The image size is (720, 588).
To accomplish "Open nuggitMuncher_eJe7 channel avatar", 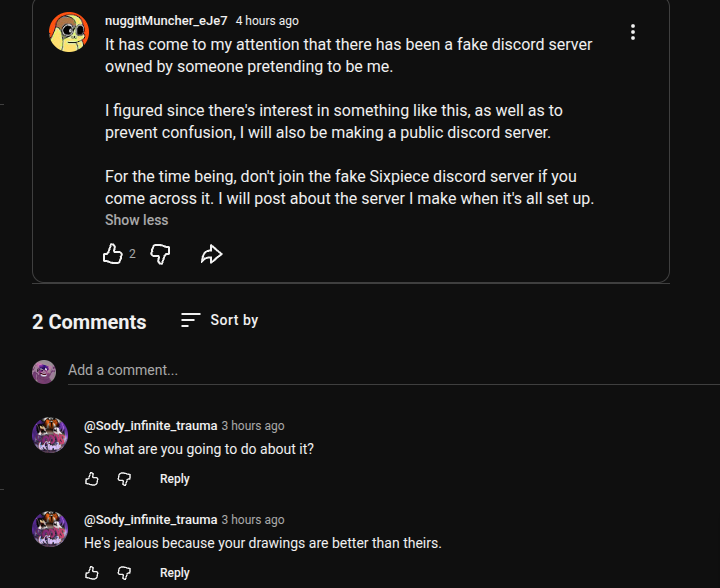I will pos(69,33).
